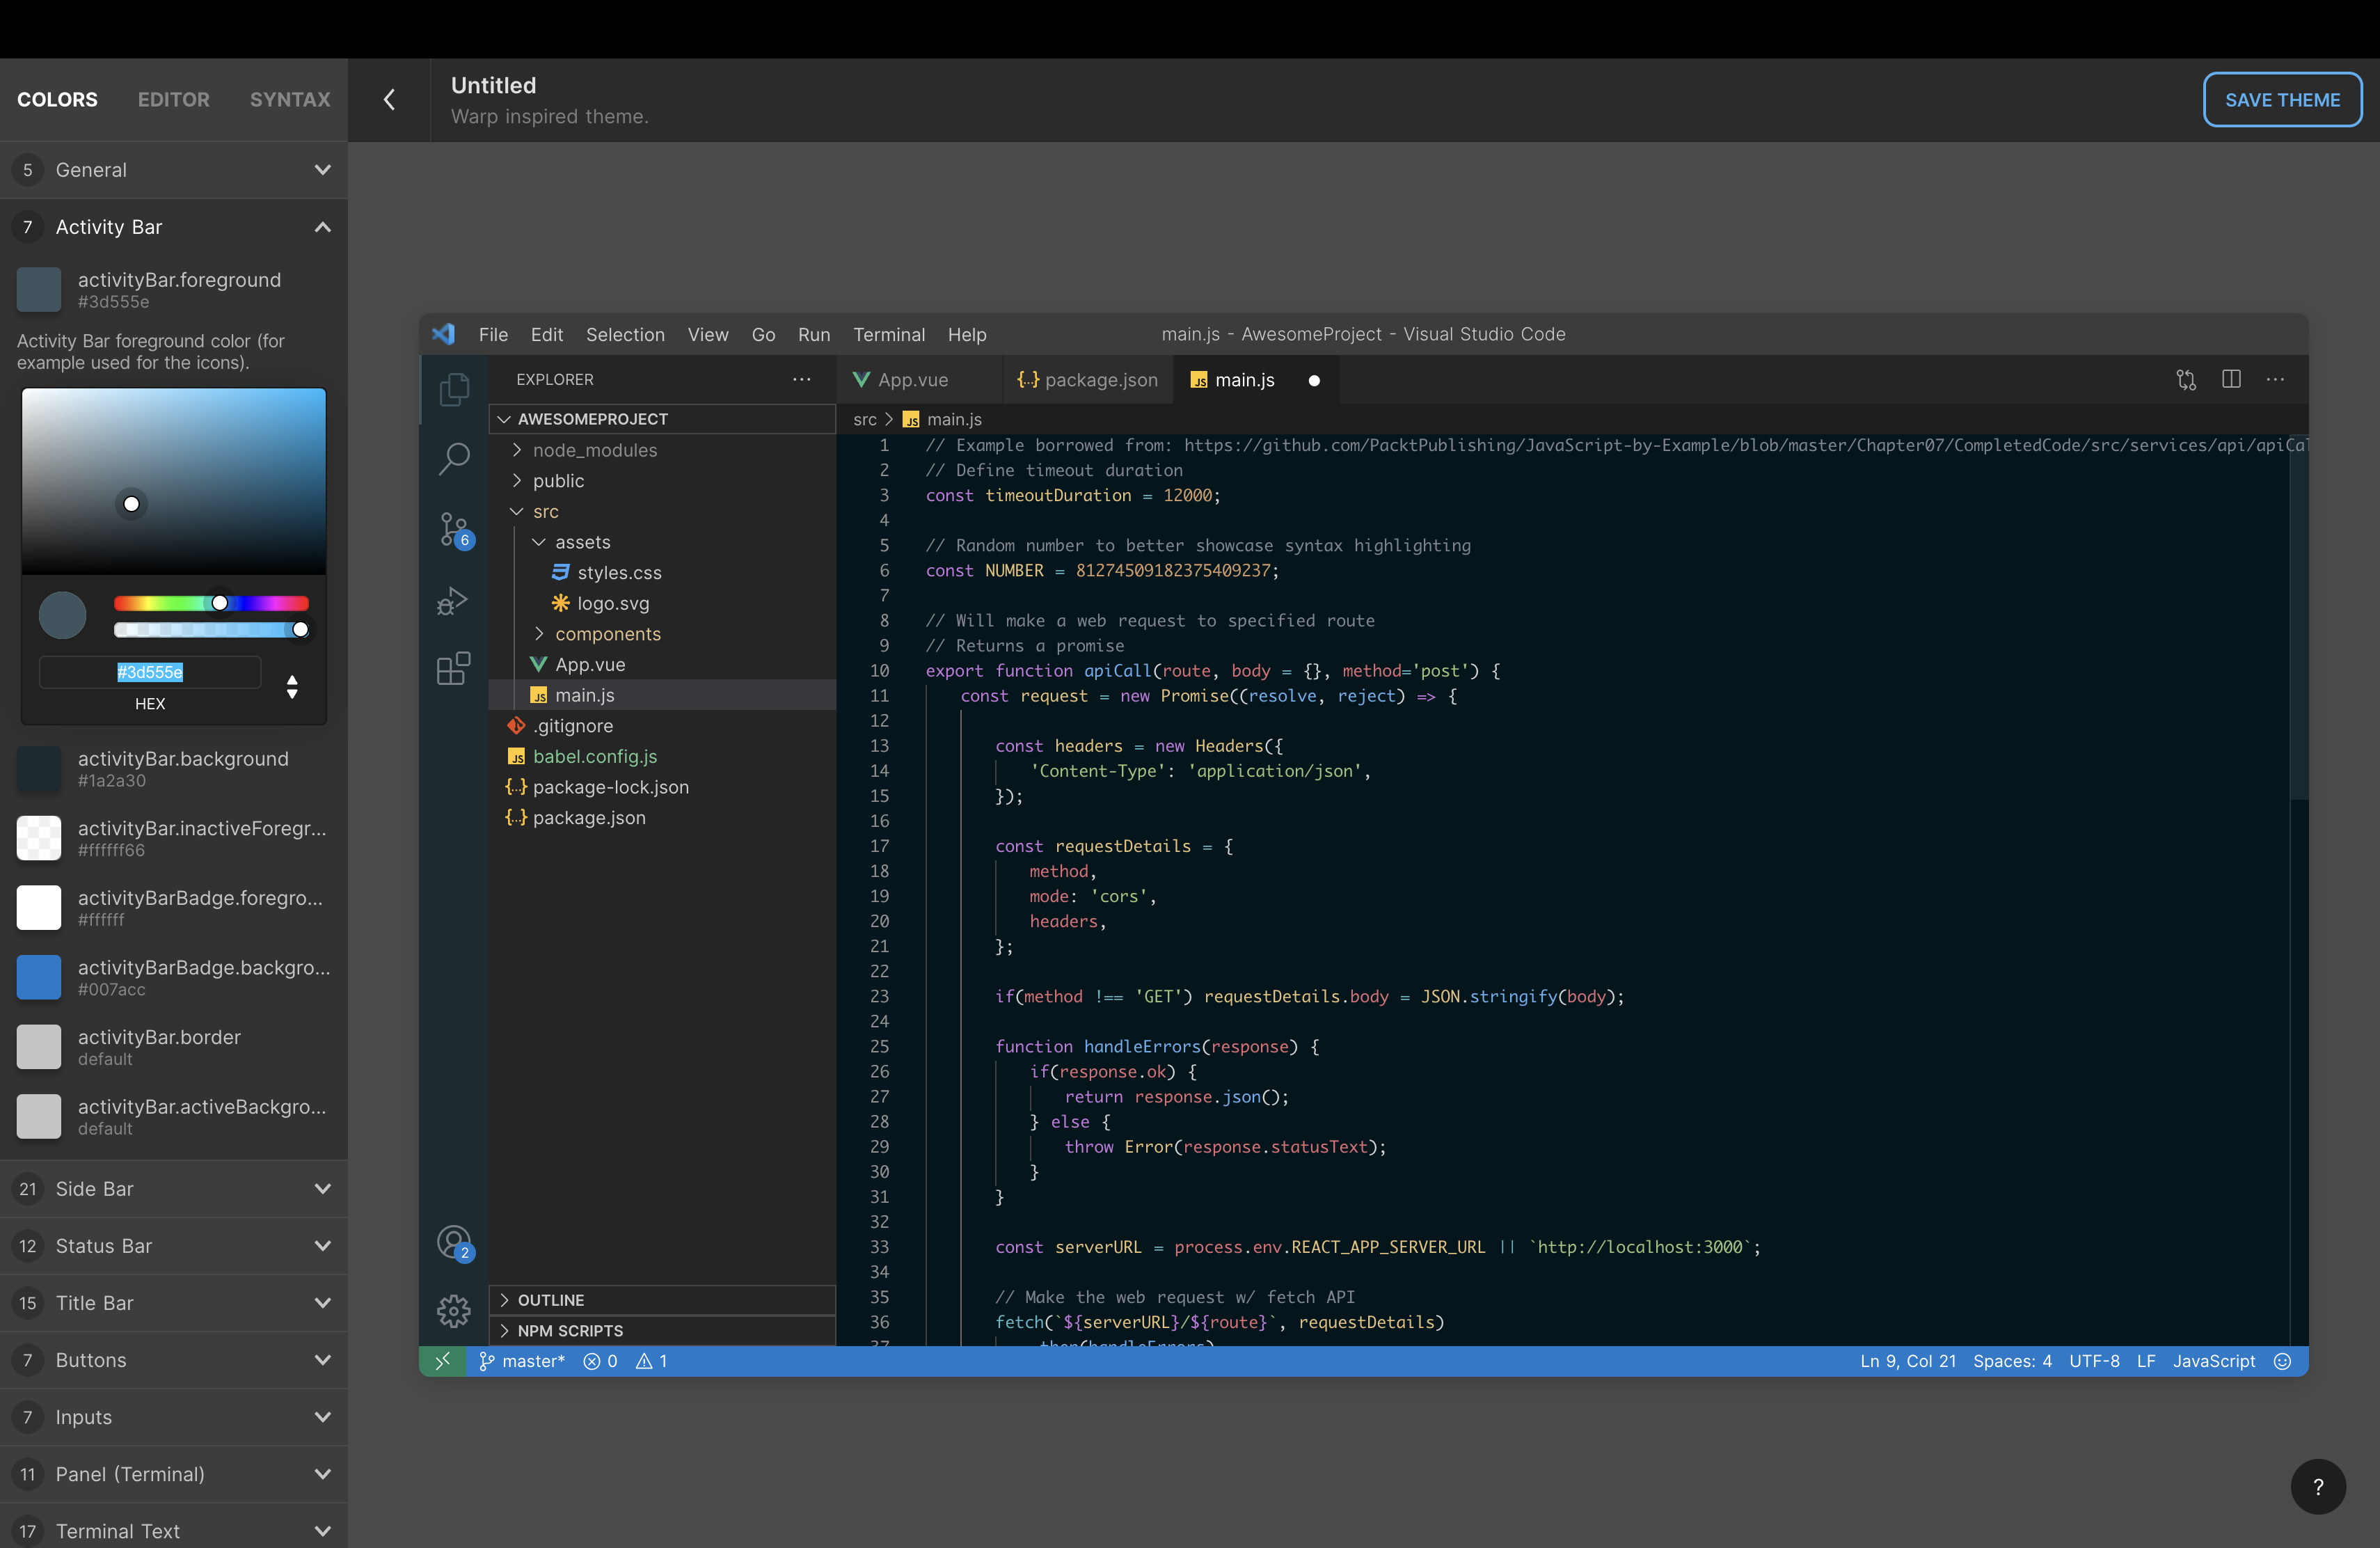Click the SAVE THEME button
The height and width of the screenshot is (1548, 2380).
tap(2282, 100)
